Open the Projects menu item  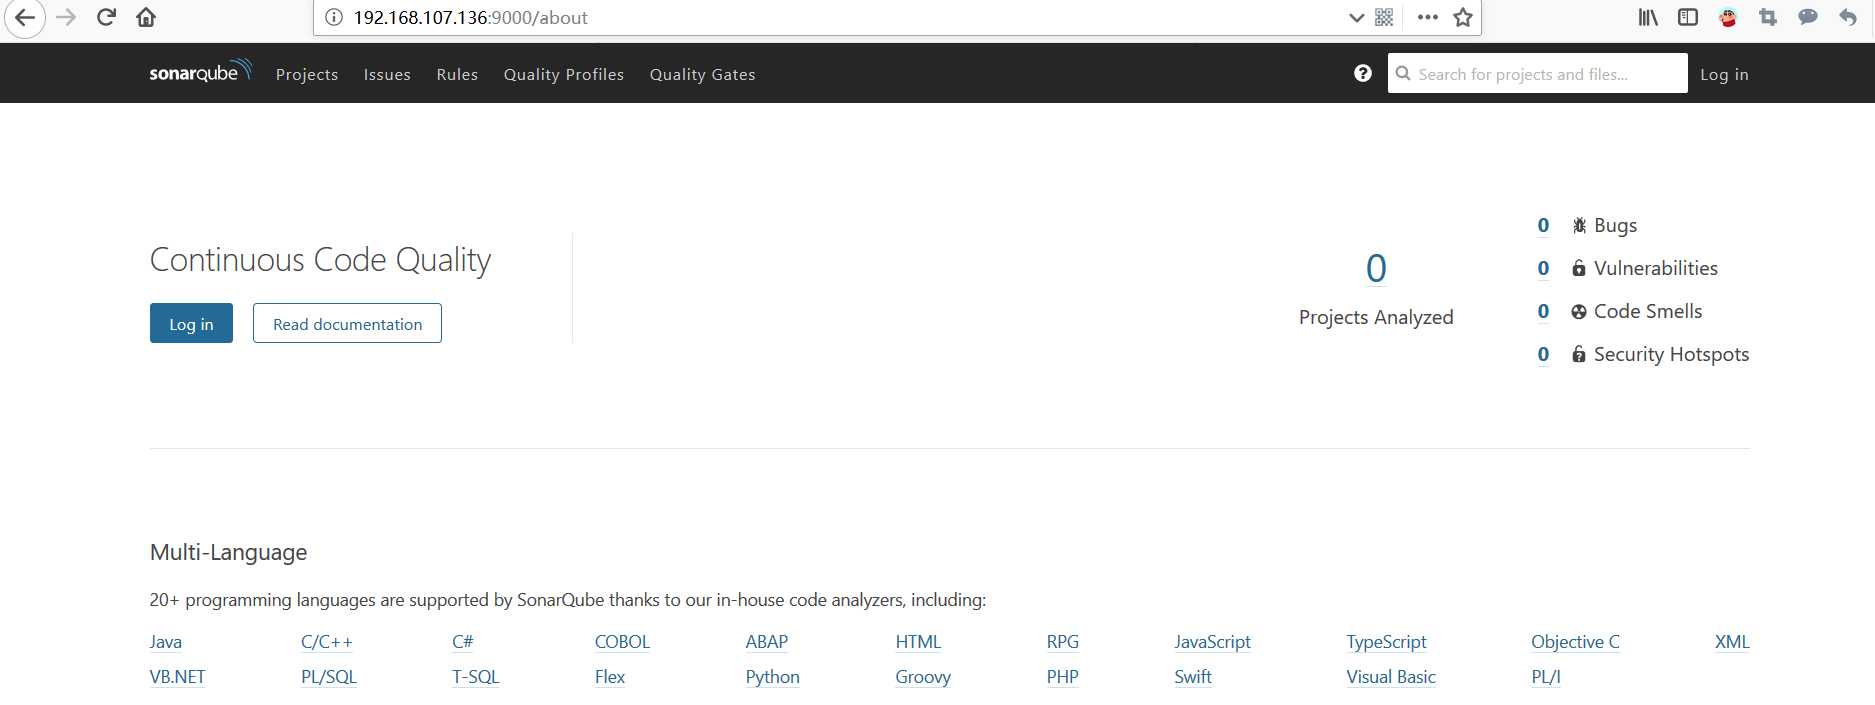tap(307, 74)
